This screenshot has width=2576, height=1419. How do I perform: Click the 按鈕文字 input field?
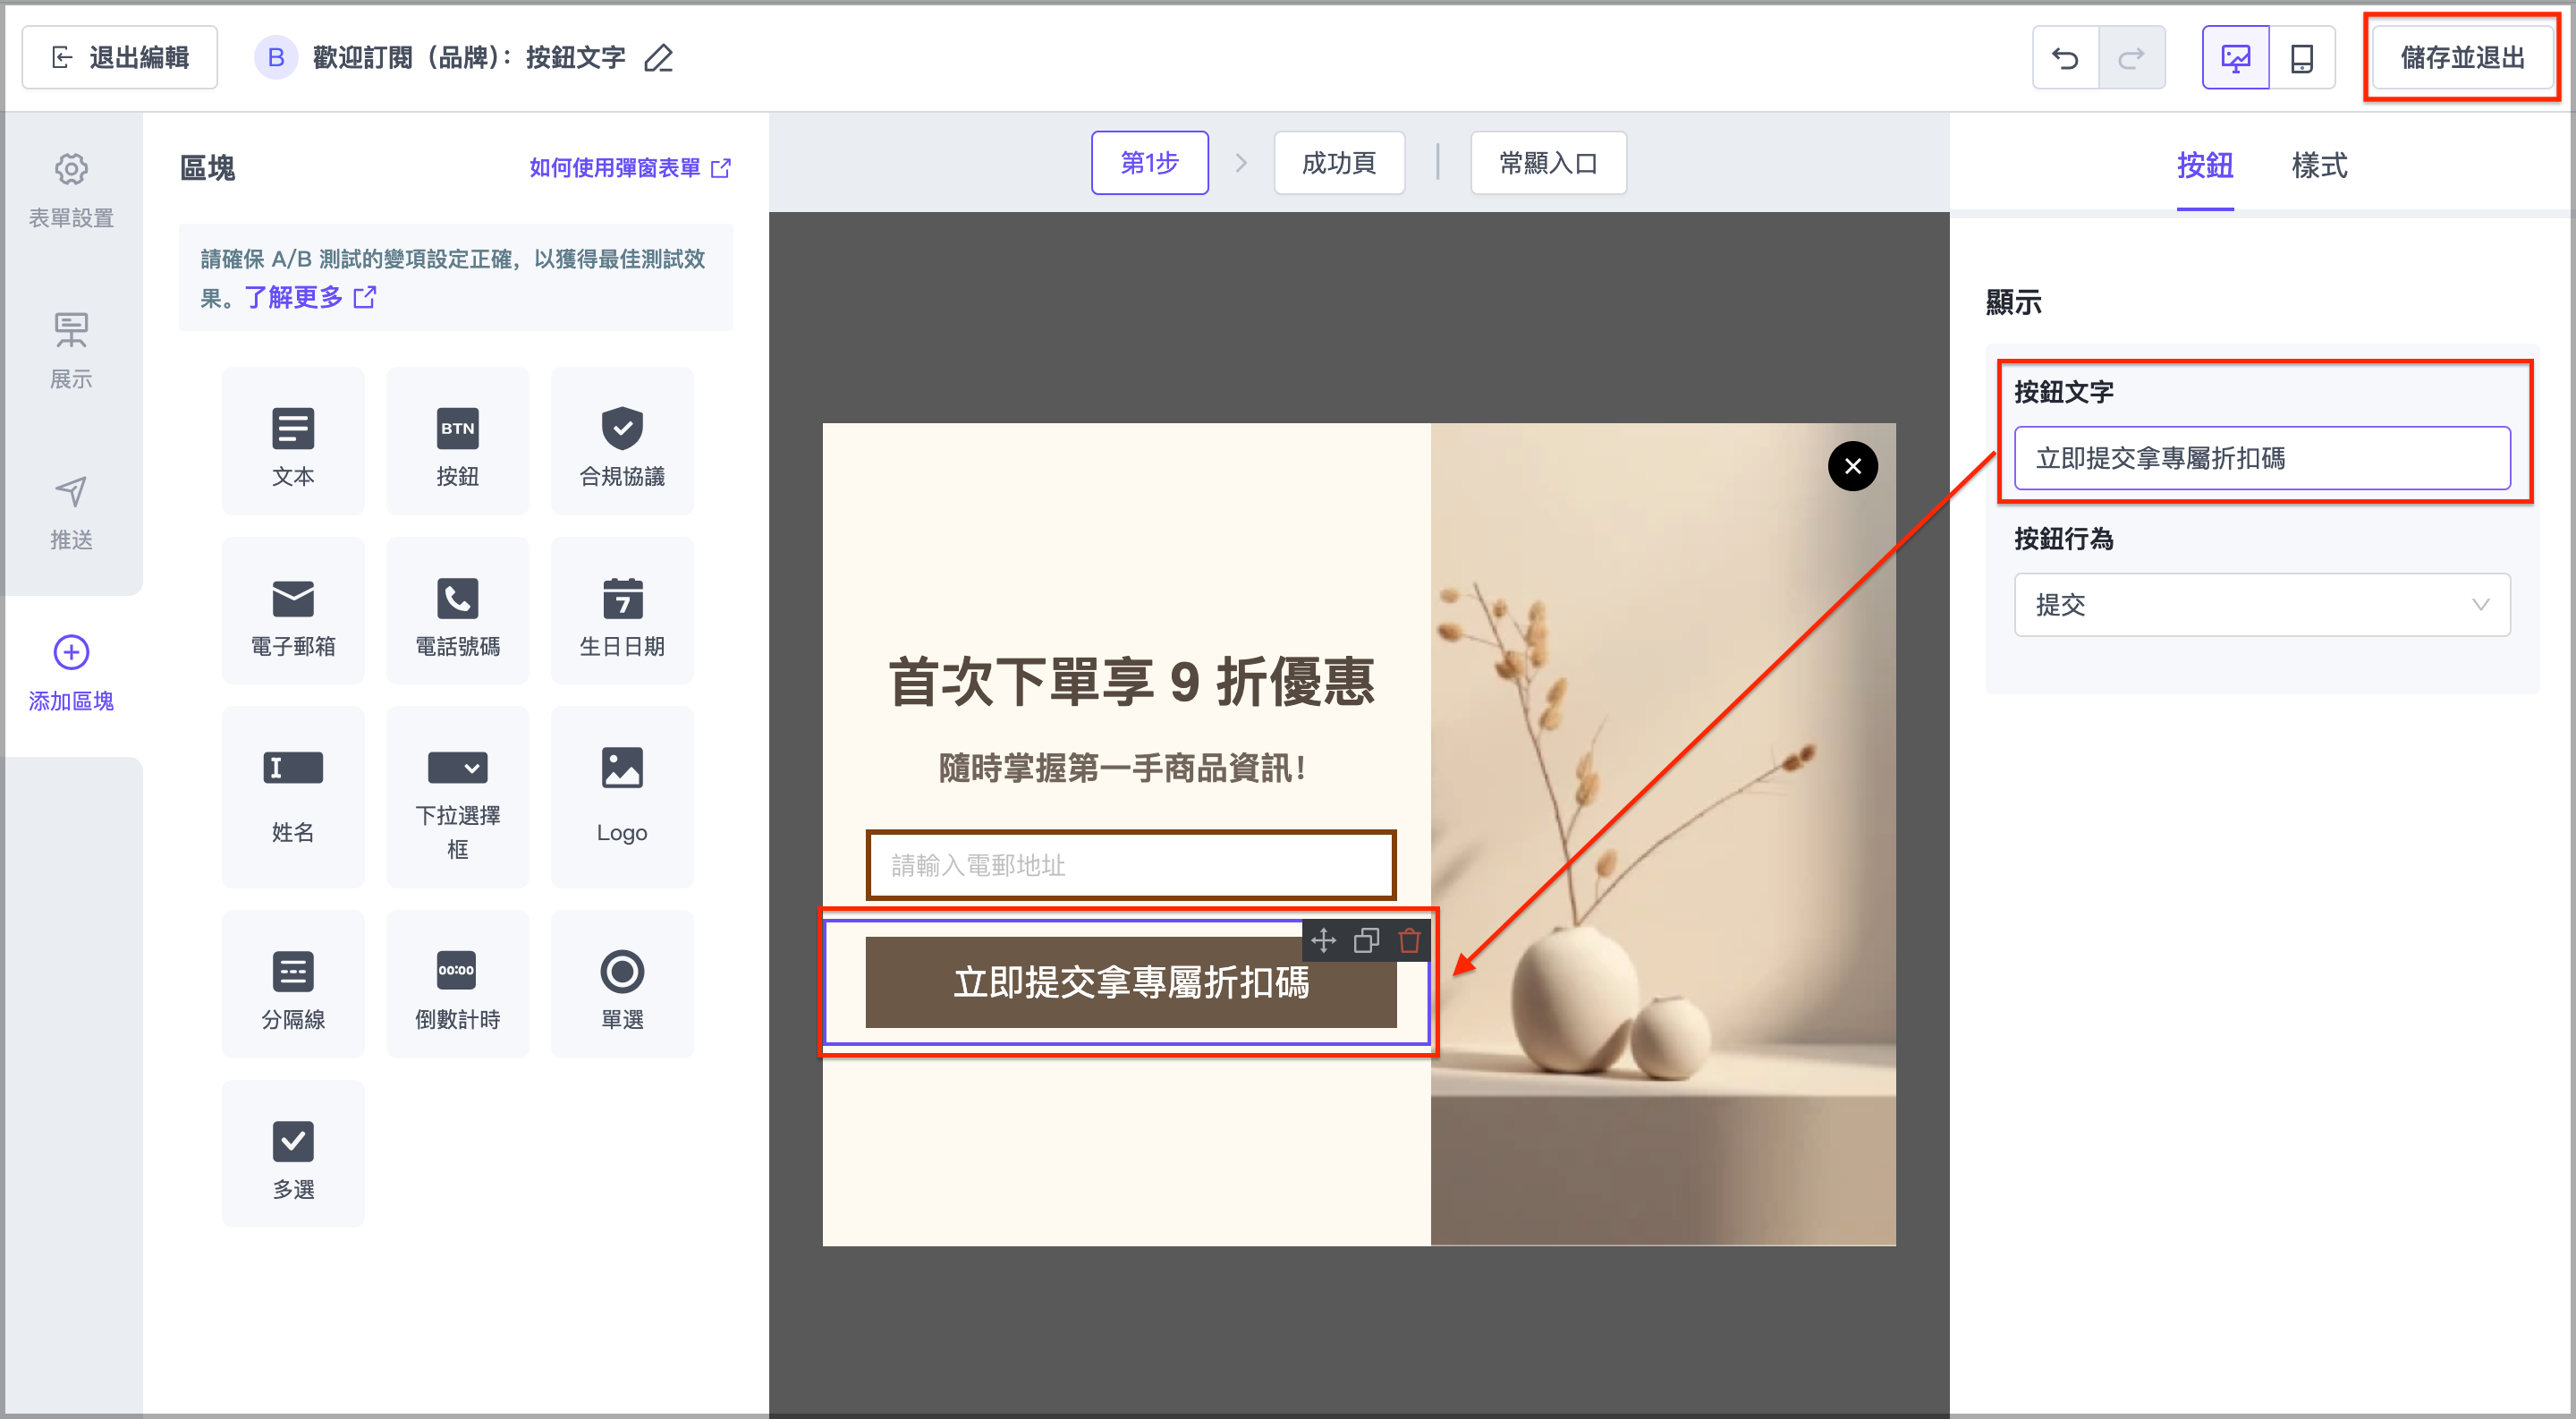[2261, 458]
